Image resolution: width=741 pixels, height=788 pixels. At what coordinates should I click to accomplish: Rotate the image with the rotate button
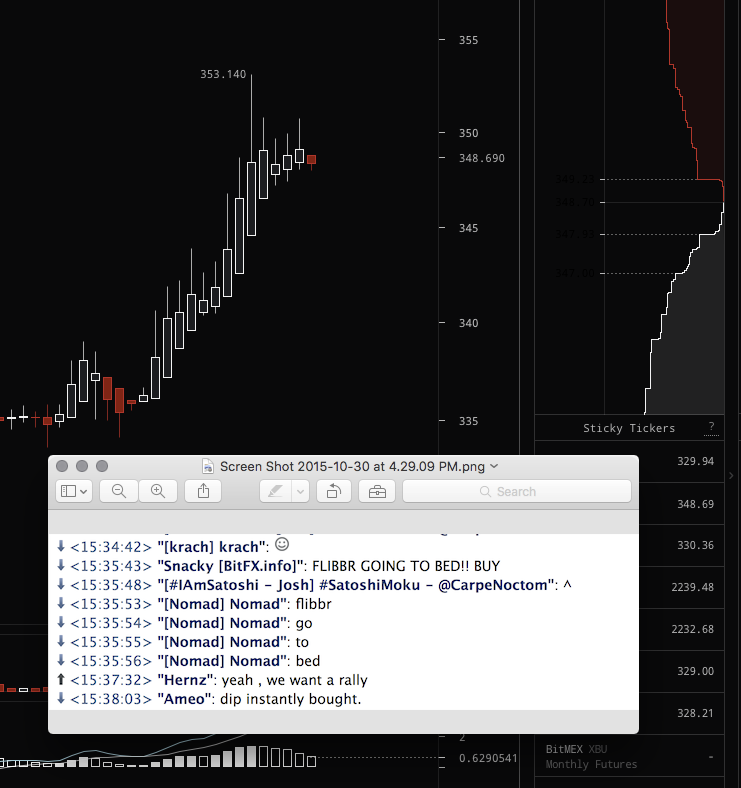coord(334,491)
